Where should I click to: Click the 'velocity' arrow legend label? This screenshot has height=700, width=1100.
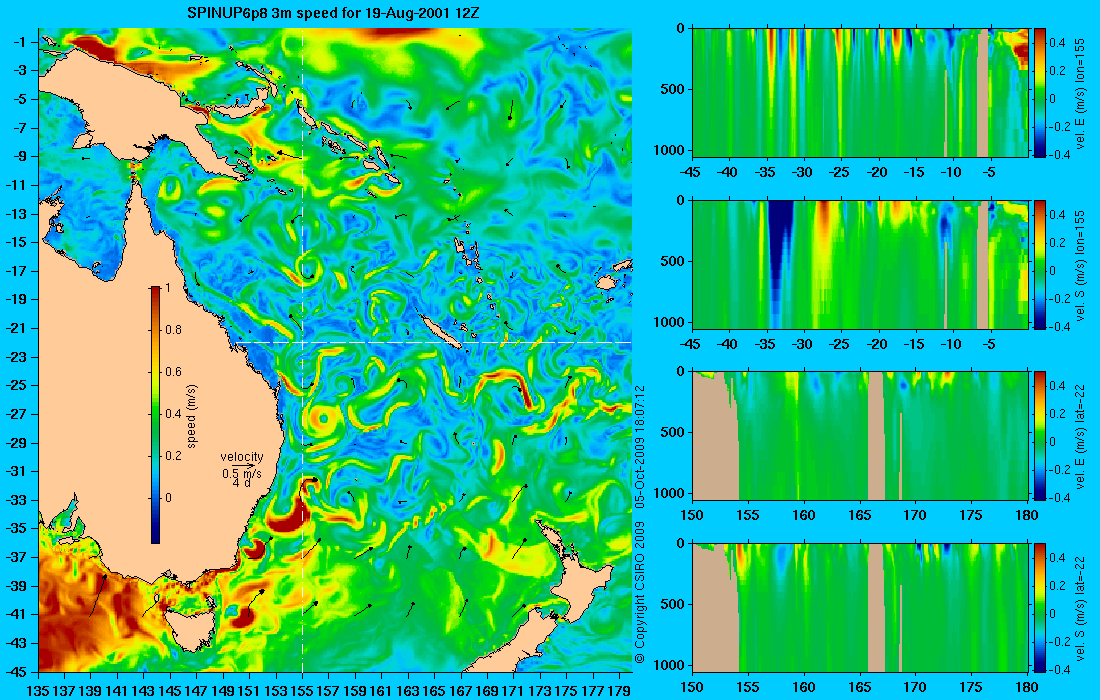(x=242, y=457)
